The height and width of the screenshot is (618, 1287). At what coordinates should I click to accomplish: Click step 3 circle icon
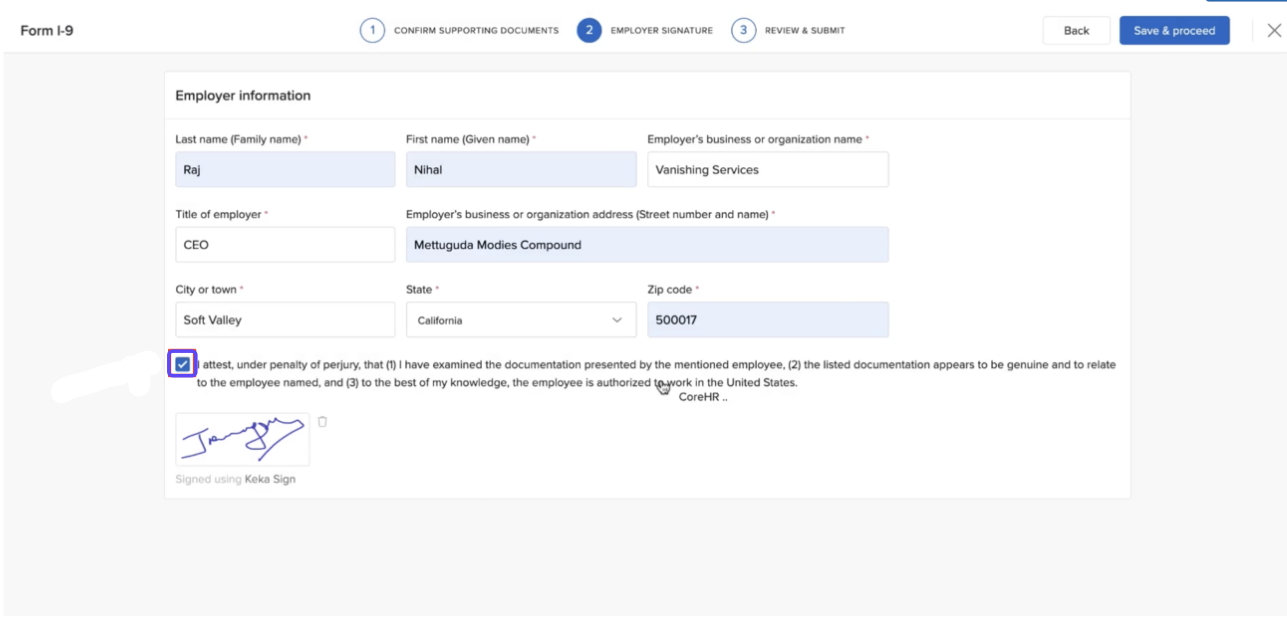743,31
